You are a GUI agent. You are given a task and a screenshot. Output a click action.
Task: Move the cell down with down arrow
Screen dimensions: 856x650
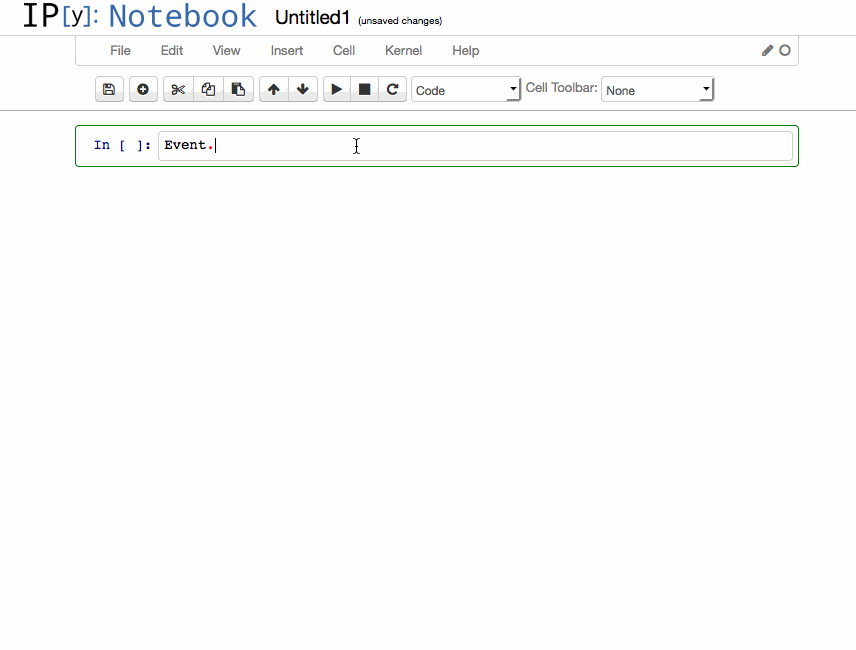(302, 89)
